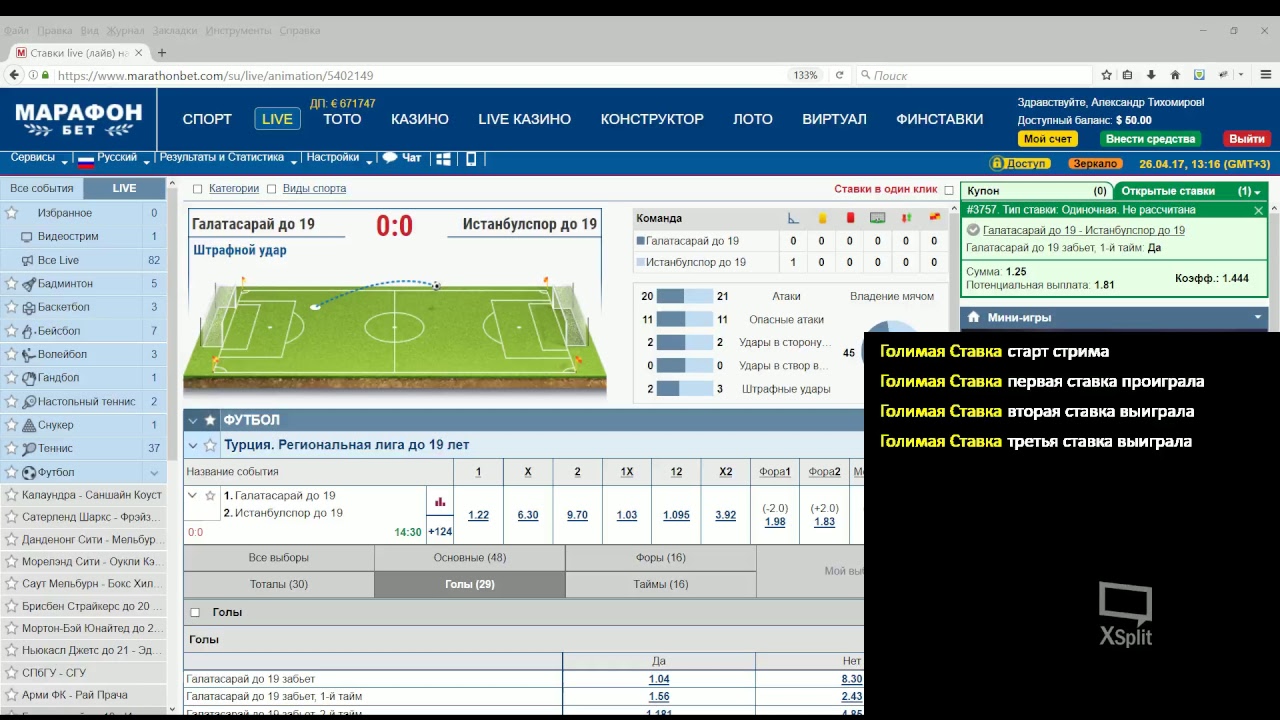This screenshot has width=1280, height=720.
Task: Favorite the Турция Региональная лига star
Action: (x=210, y=445)
